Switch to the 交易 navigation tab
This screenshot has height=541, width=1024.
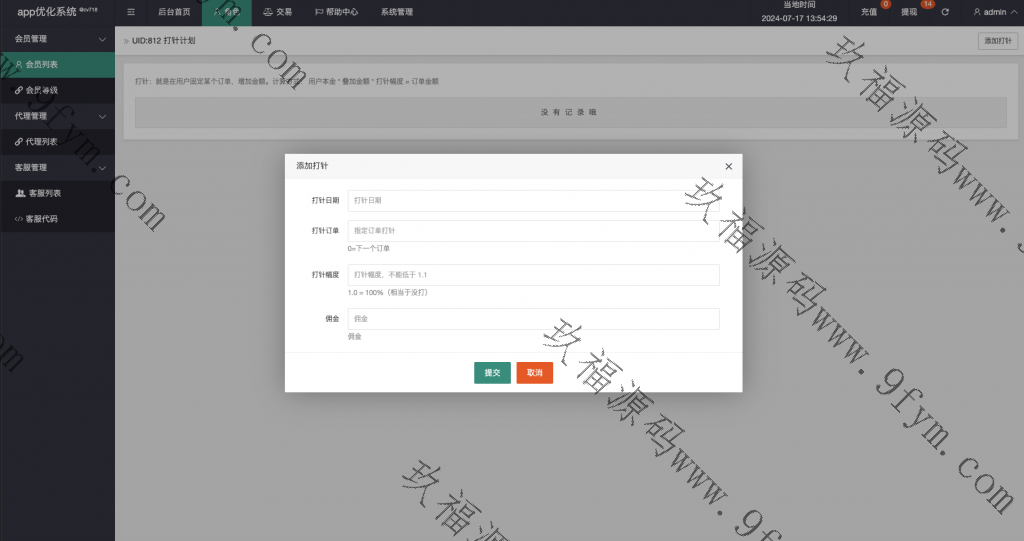pos(278,12)
